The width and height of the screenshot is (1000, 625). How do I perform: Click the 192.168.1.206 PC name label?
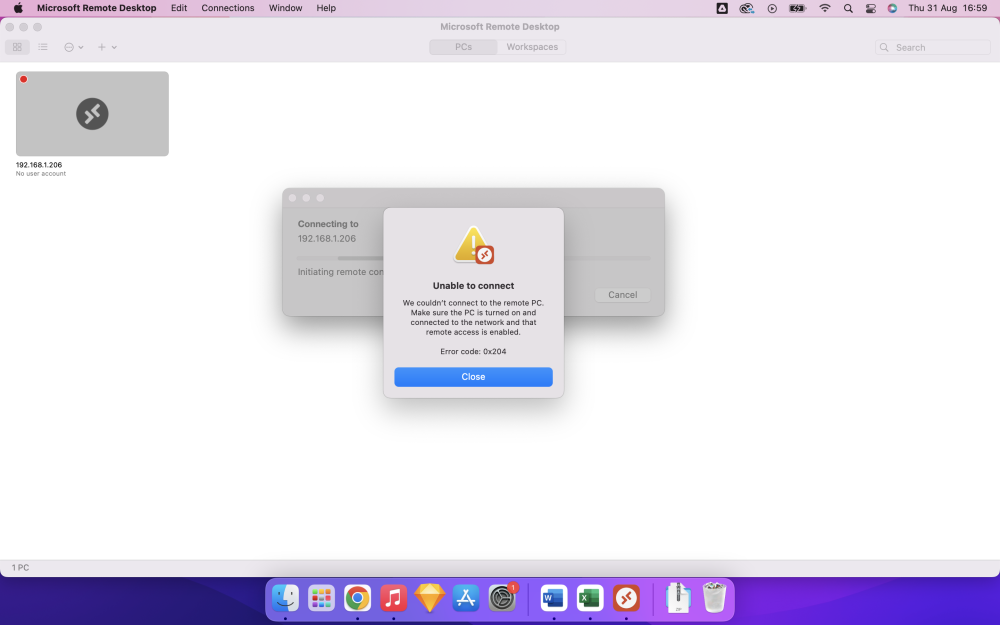point(39,165)
